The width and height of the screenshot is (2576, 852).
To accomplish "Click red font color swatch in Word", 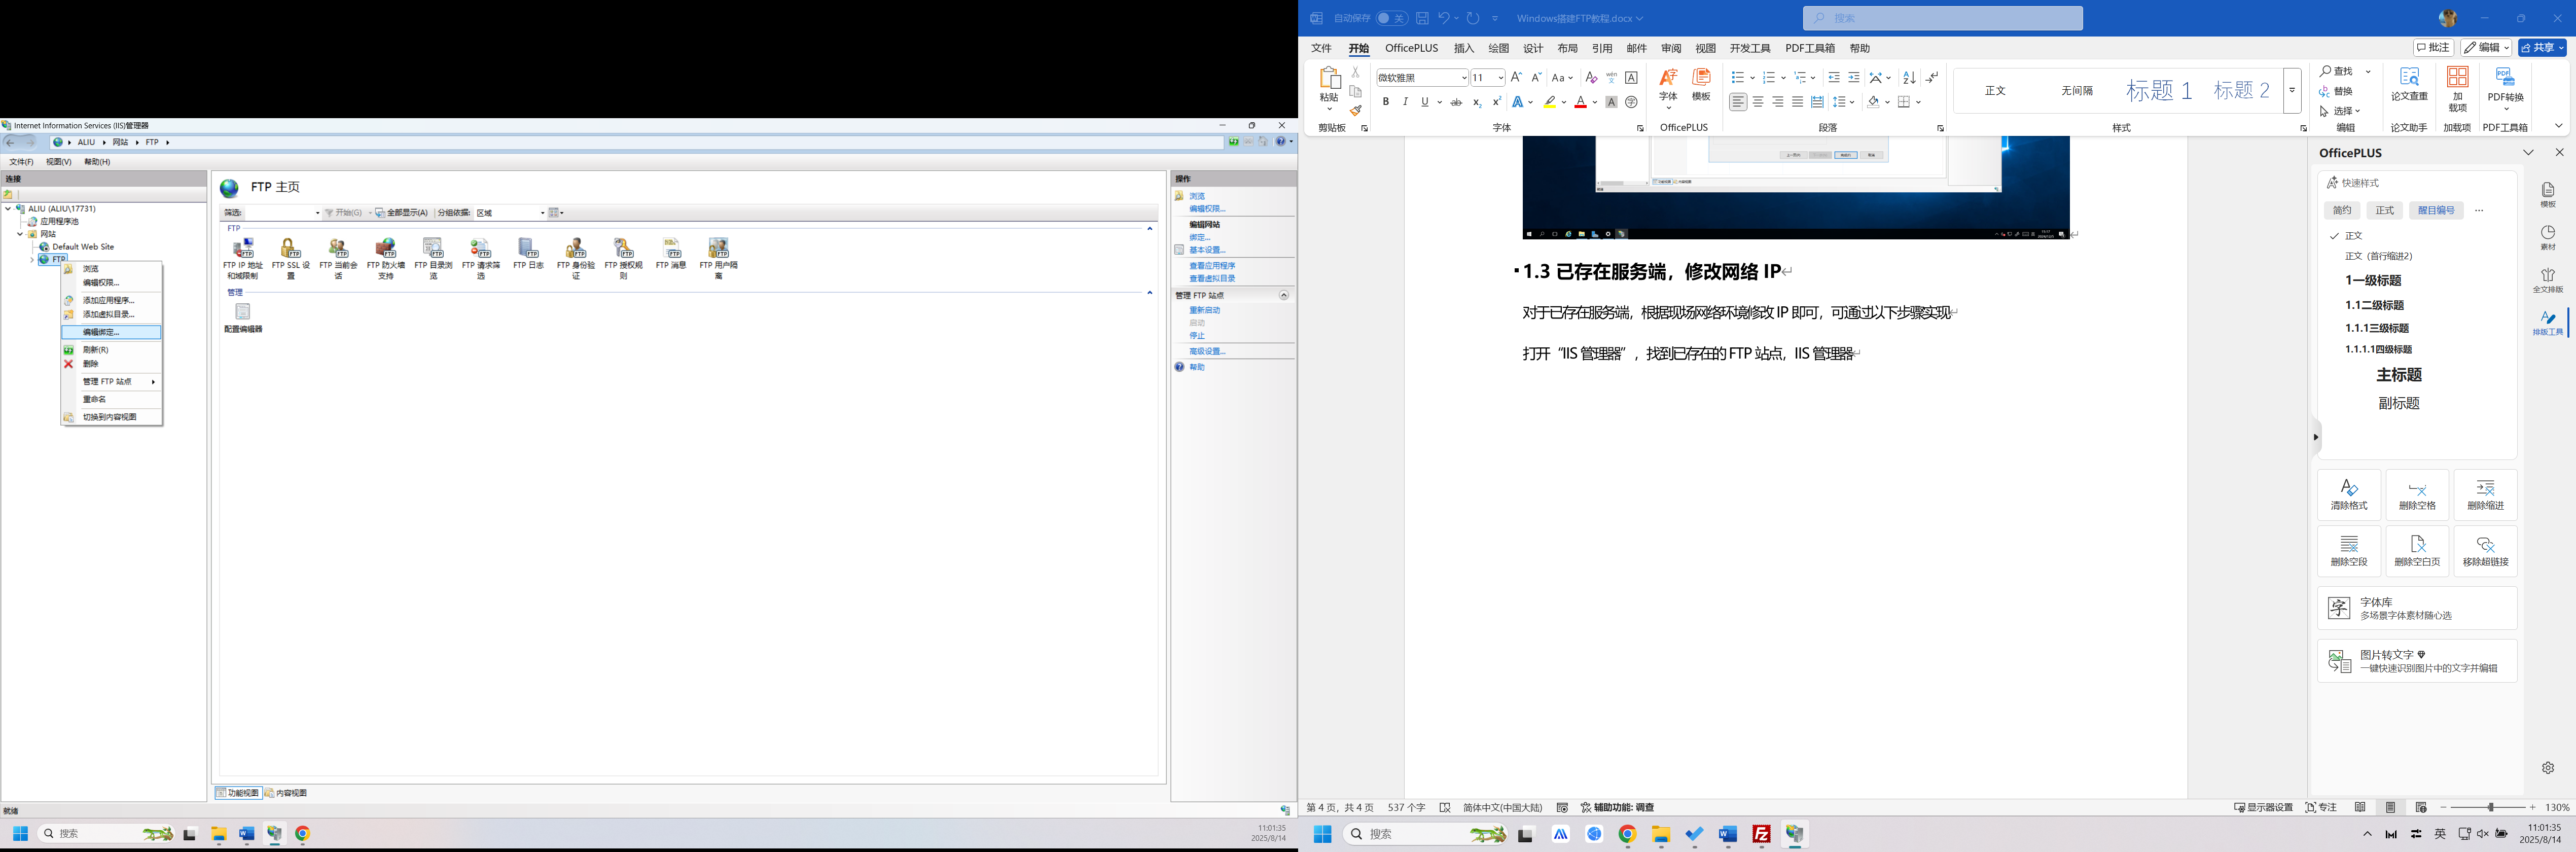I will [x=1580, y=102].
